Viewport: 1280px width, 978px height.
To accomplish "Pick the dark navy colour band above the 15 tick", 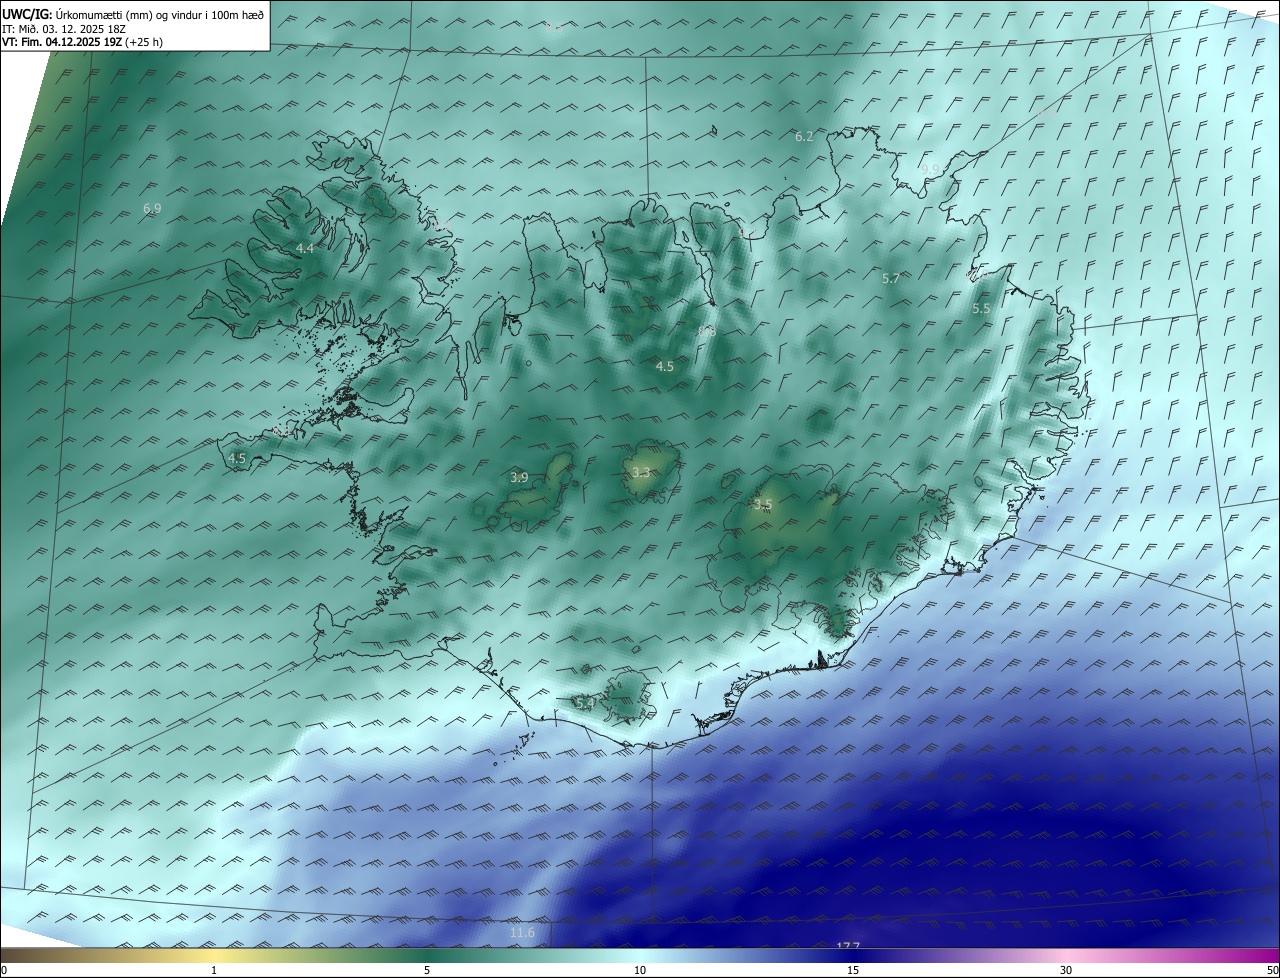I will 853,955.
